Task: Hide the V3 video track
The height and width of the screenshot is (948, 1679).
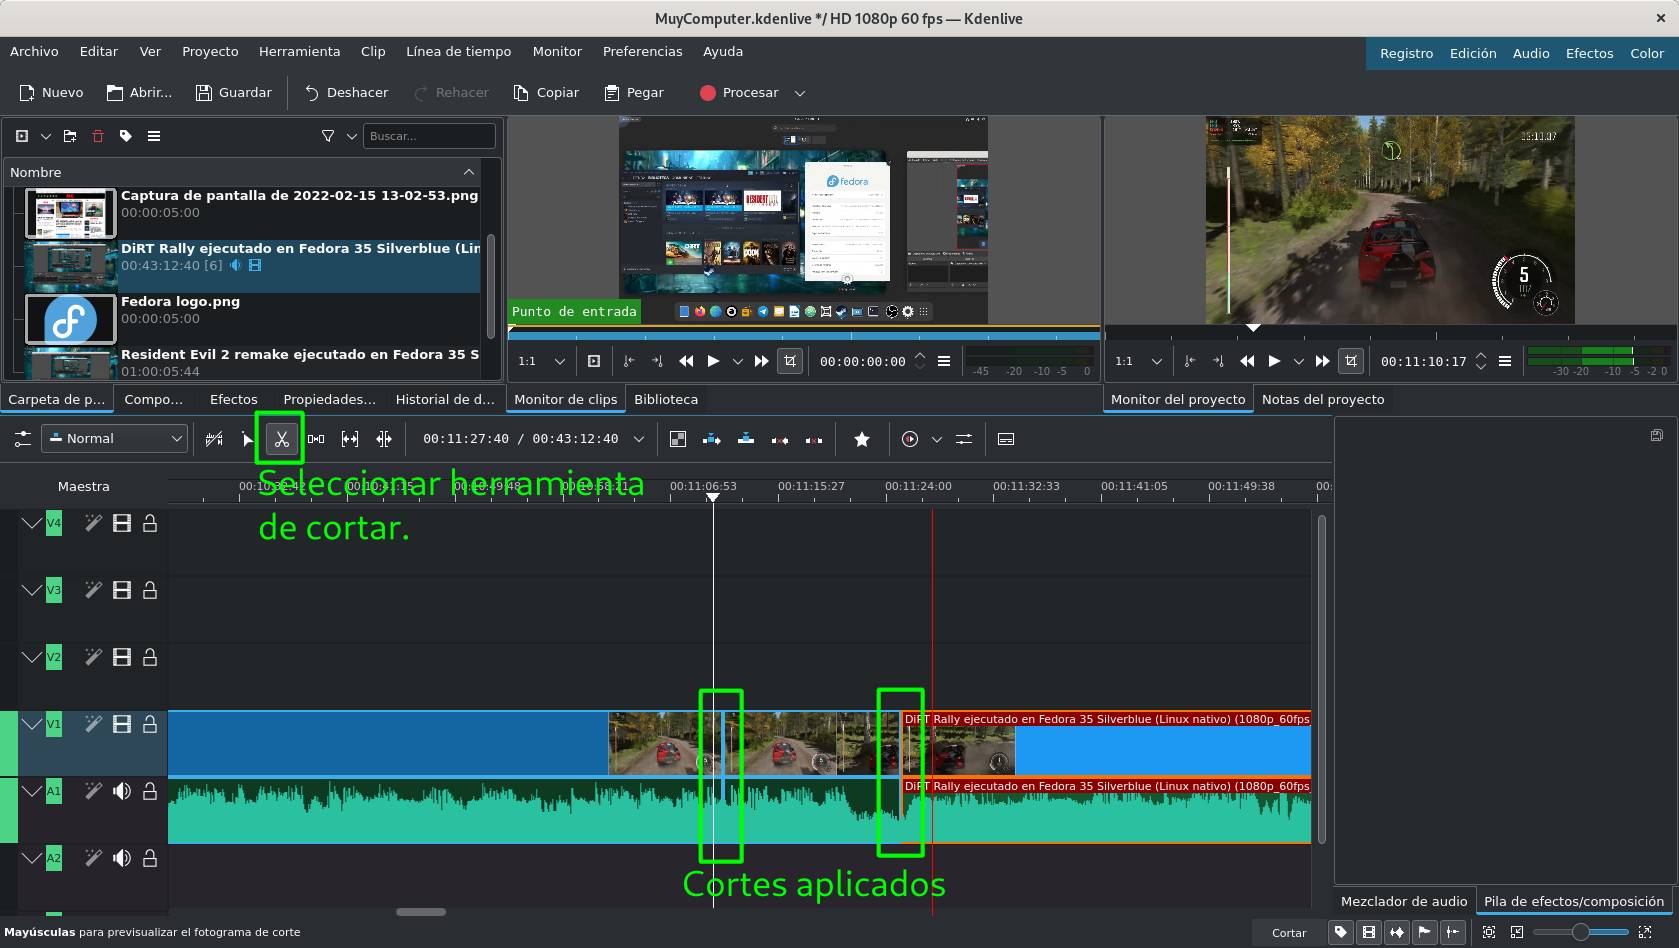Action: [x=122, y=590]
